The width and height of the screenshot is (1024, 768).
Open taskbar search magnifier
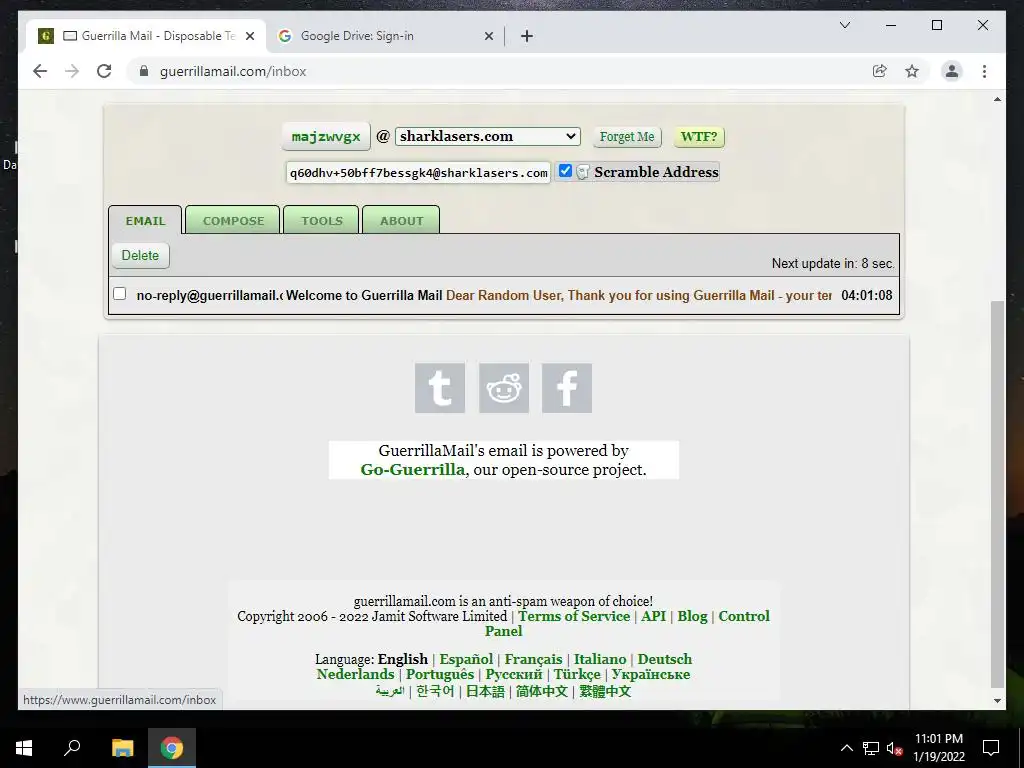tap(72, 748)
